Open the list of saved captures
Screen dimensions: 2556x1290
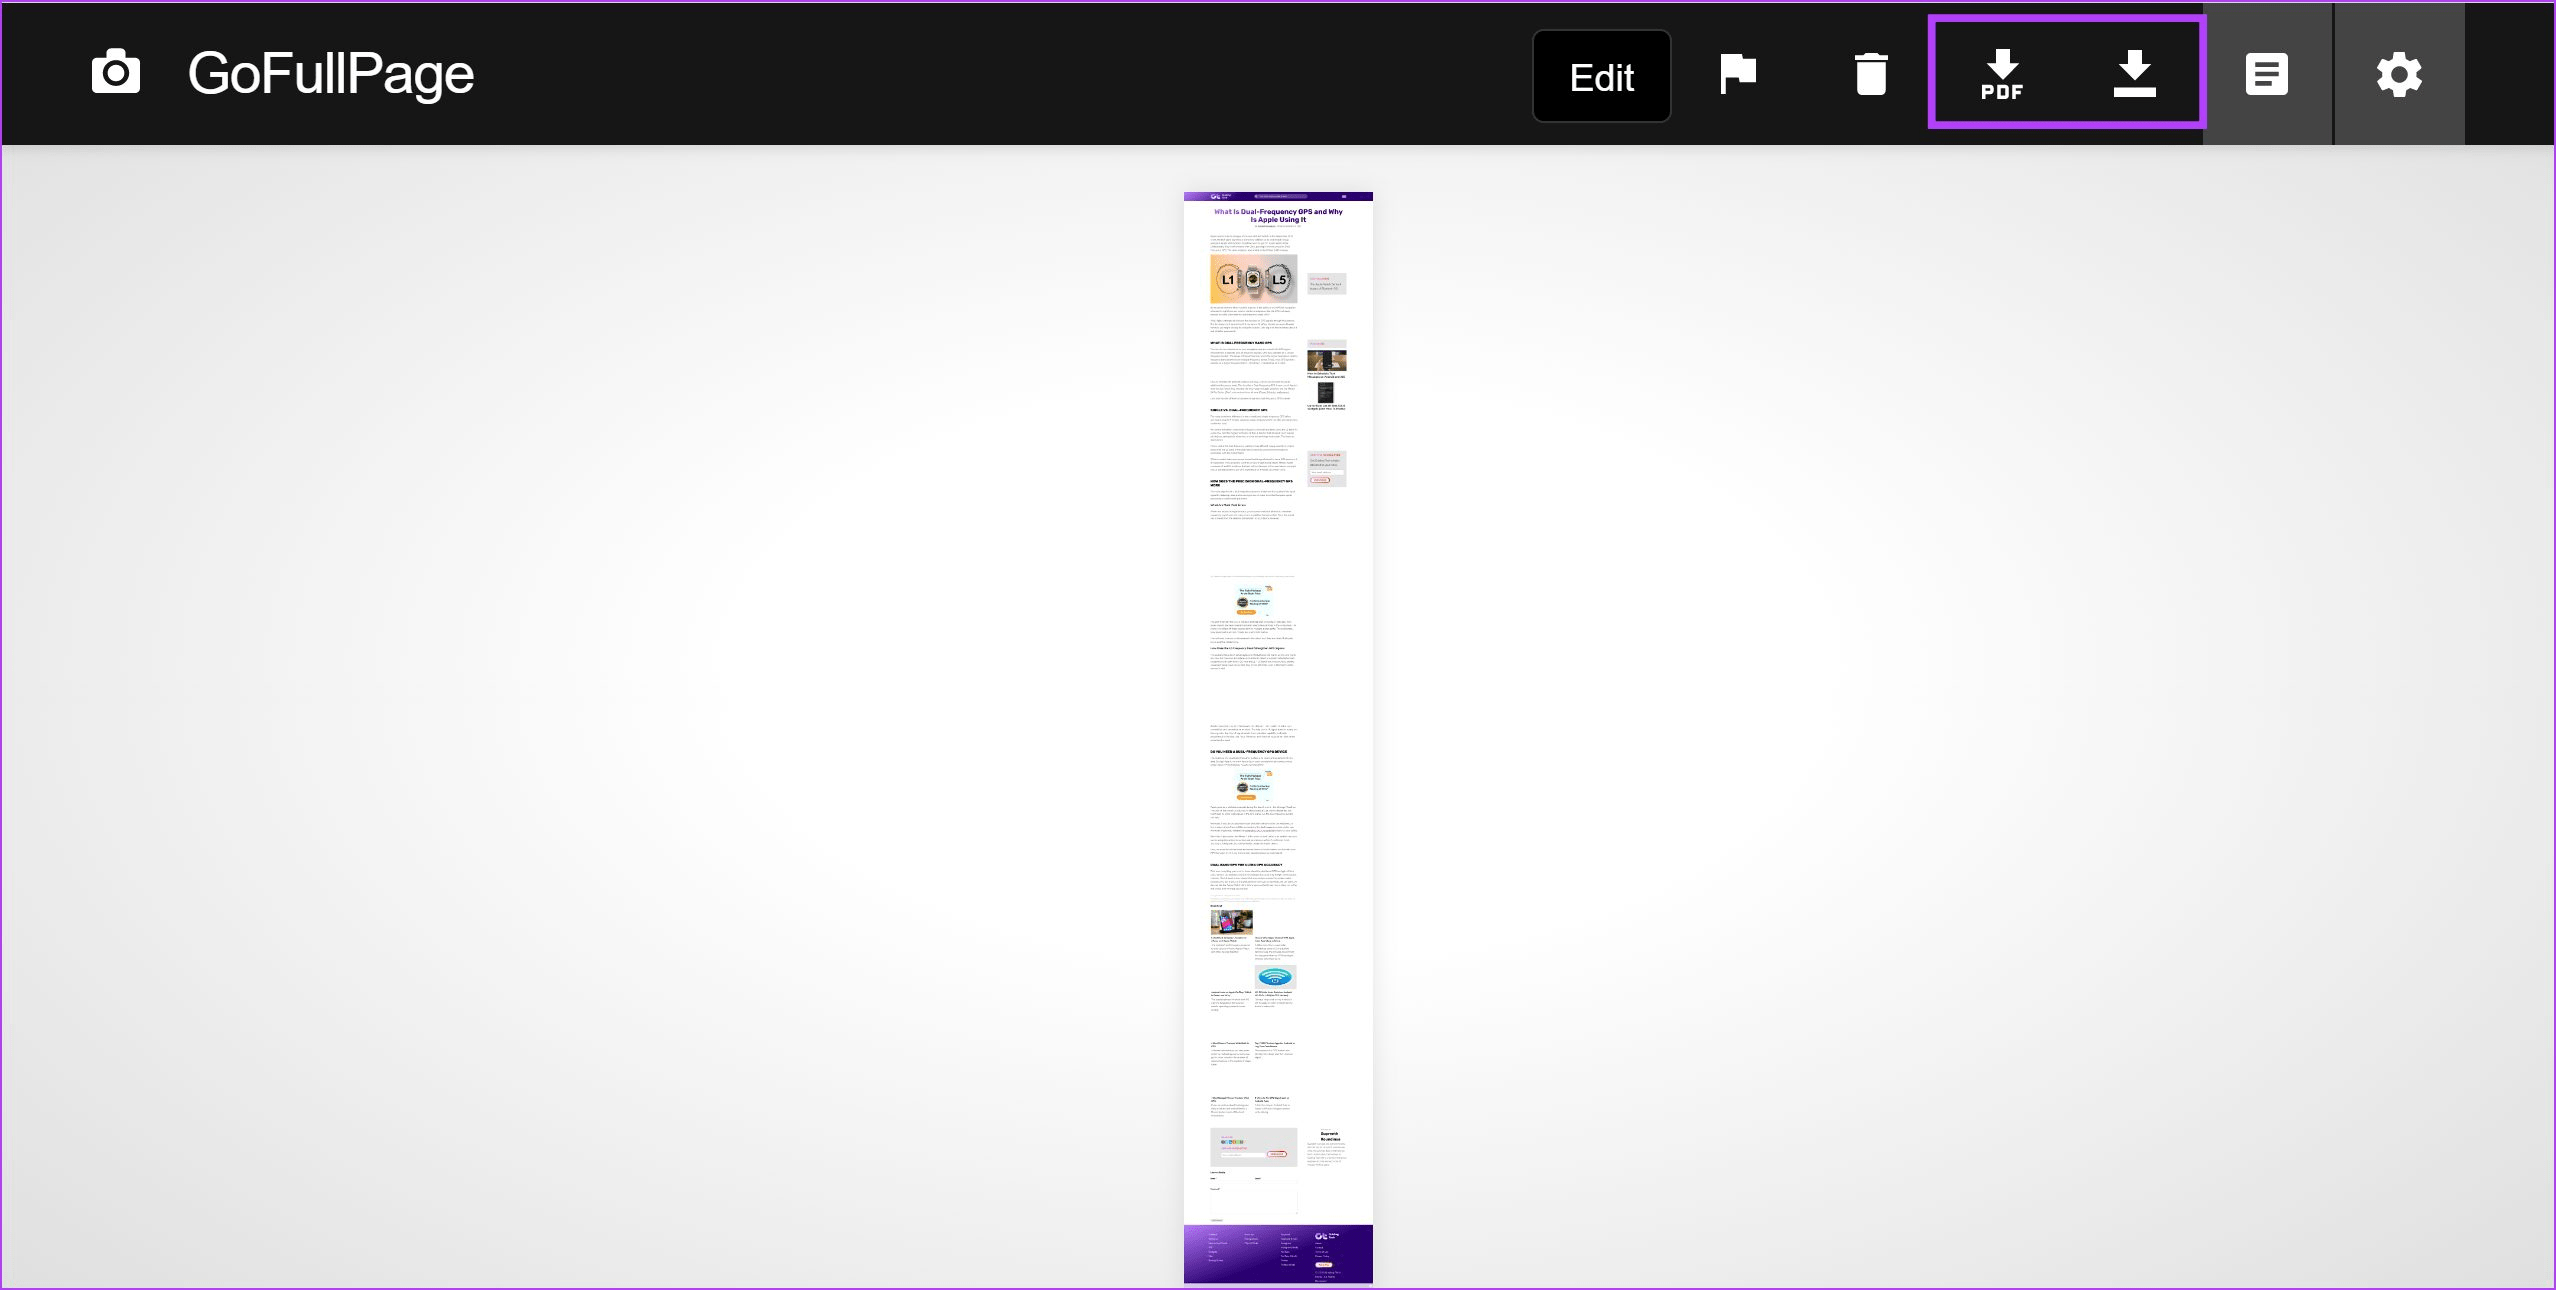tap(2266, 72)
